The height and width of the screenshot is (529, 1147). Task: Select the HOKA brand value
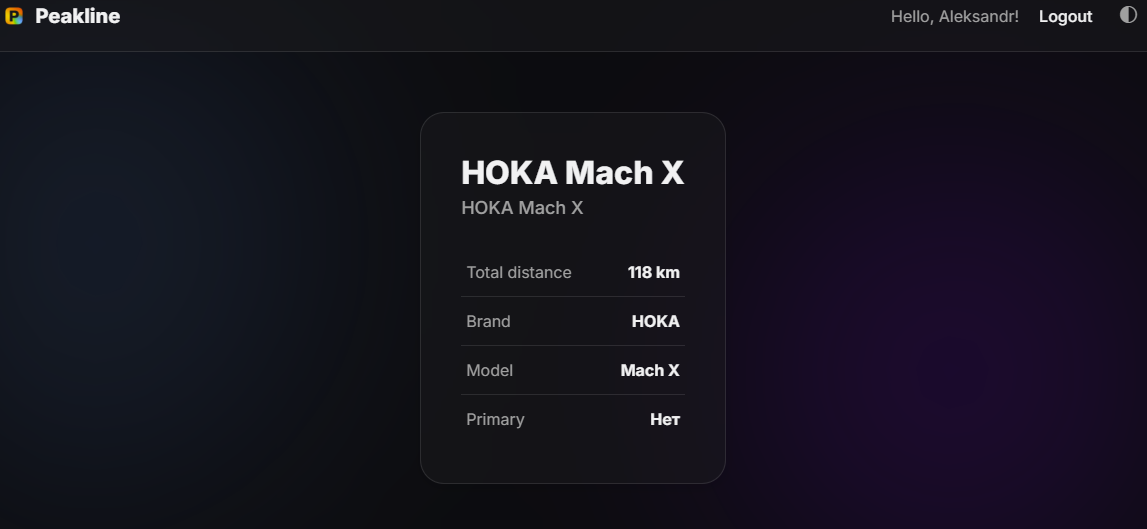point(655,321)
